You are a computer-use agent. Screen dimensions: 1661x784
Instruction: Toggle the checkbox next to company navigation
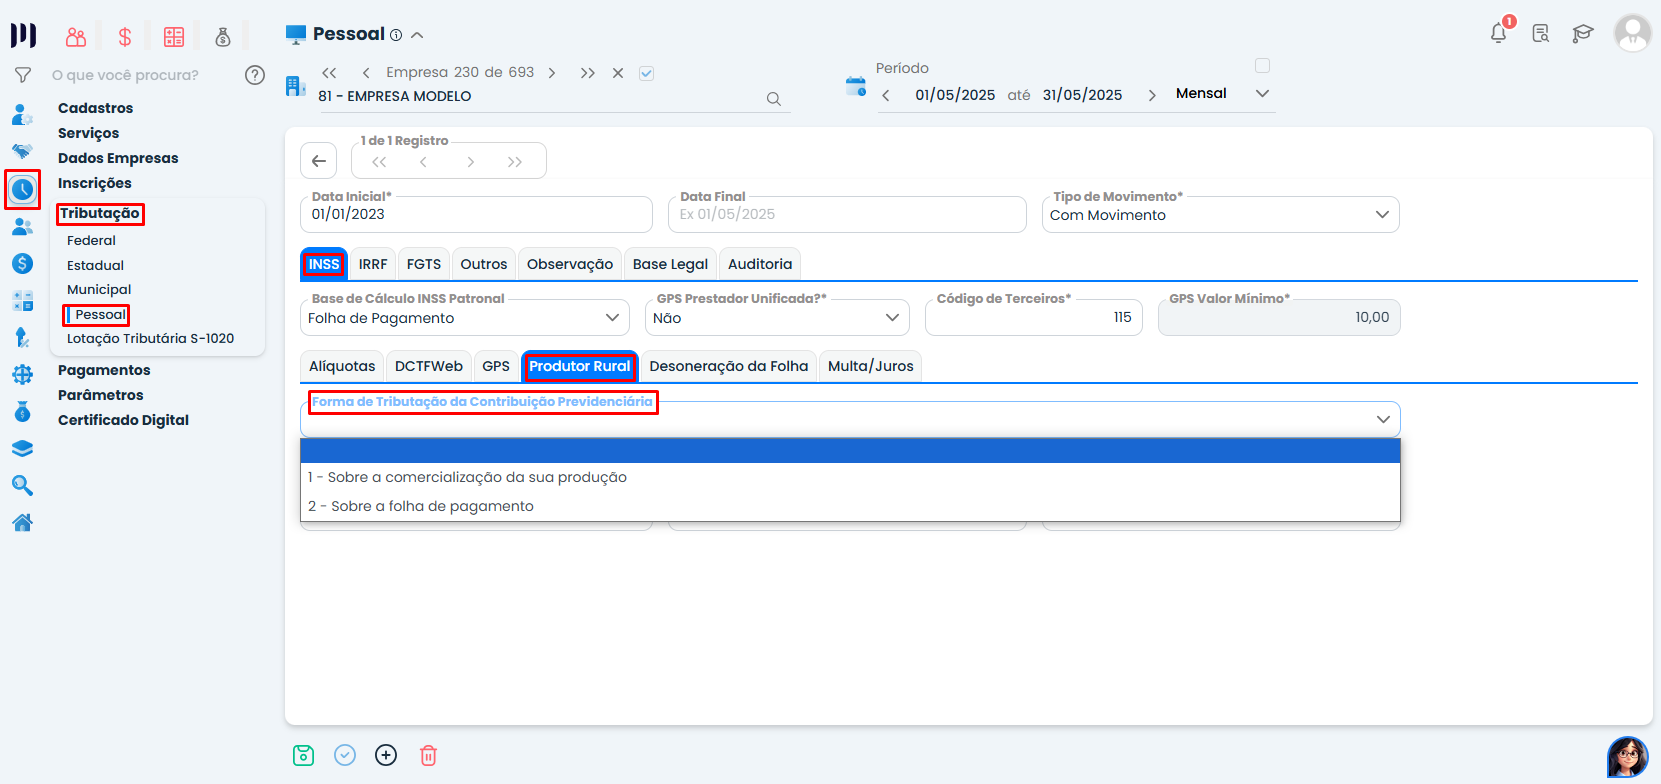(x=647, y=73)
